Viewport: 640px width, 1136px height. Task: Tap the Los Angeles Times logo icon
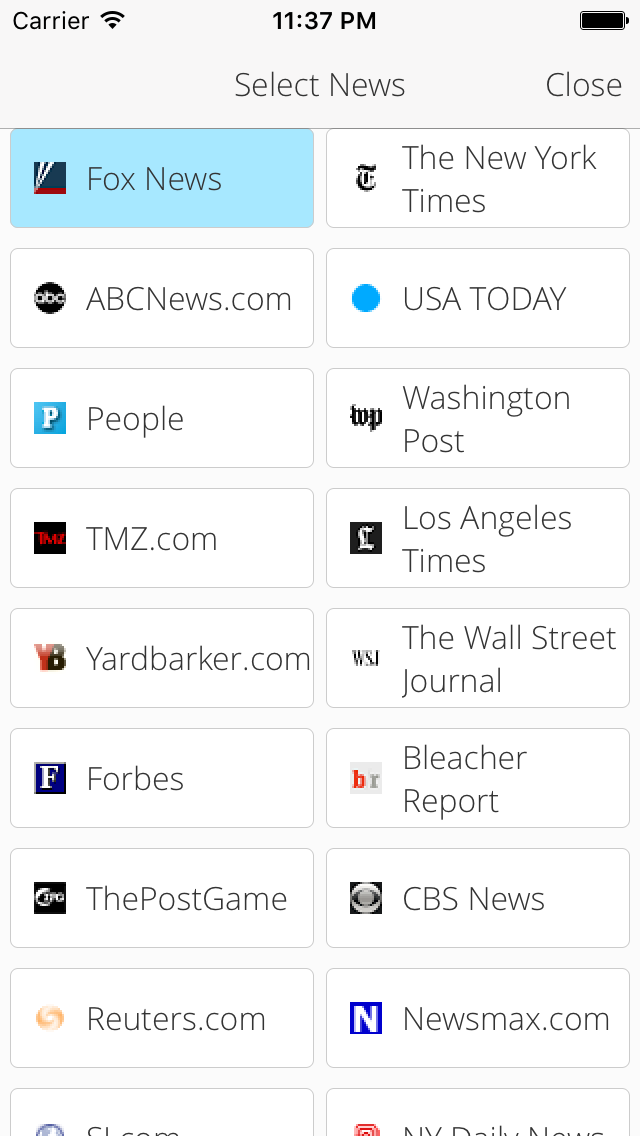[x=366, y=538]
